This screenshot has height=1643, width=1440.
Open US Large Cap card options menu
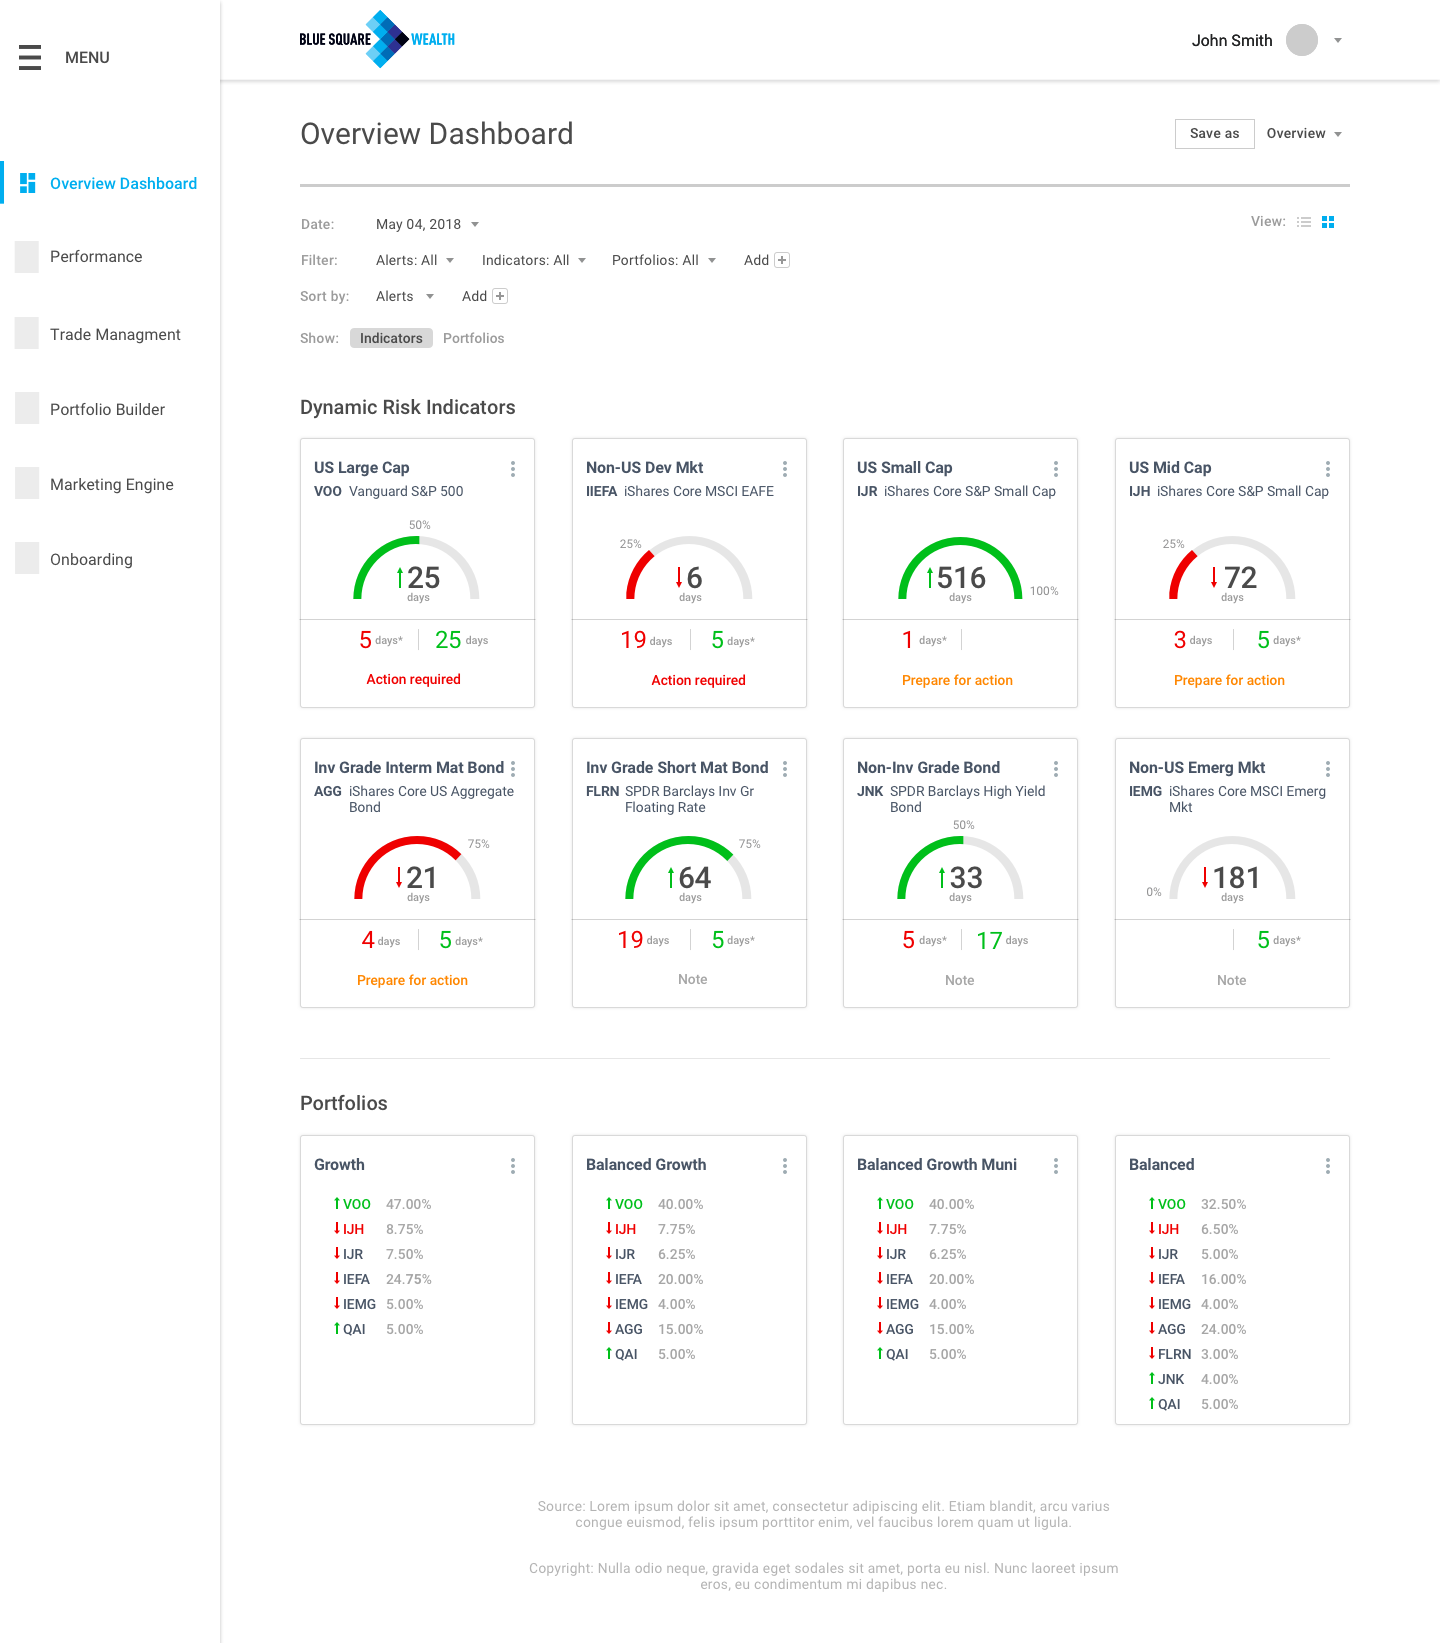tap(513, 469)
